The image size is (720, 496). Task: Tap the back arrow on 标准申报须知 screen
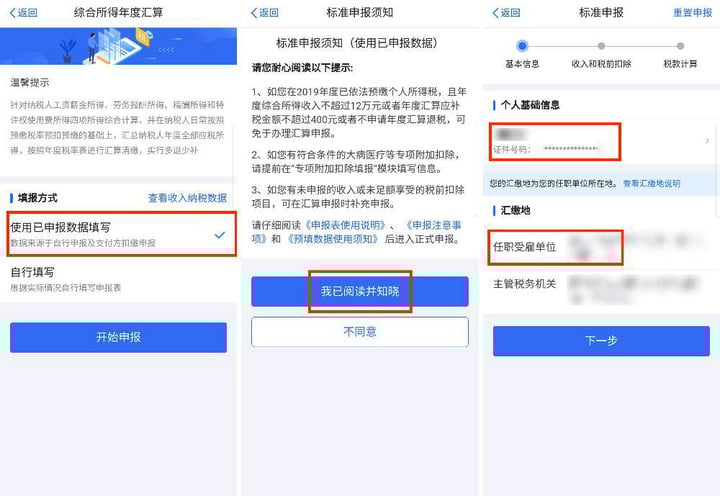pos(264,13)
